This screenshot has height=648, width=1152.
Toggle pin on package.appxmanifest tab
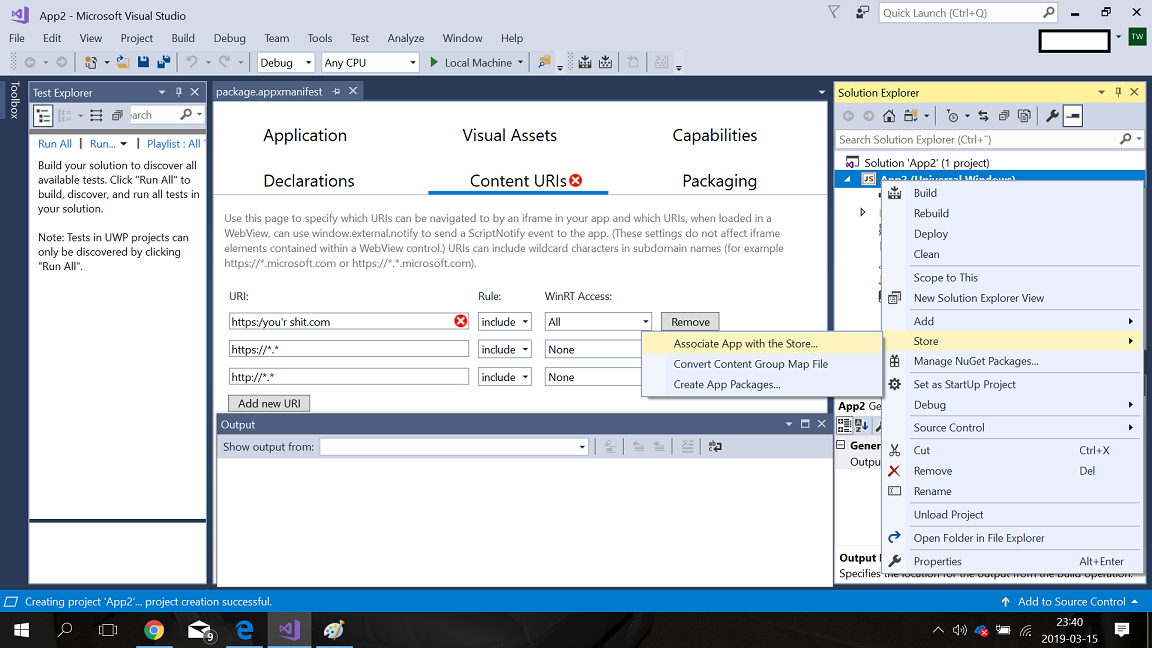[x=336, y=91]
